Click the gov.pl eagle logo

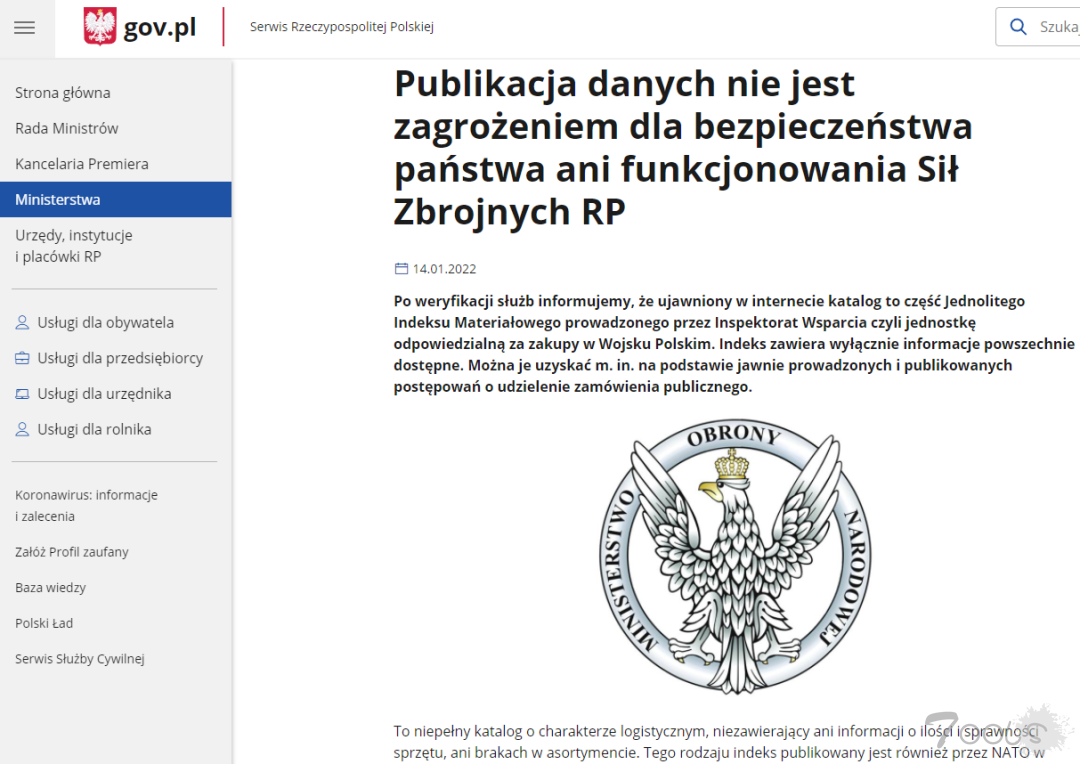pos(100,27)
